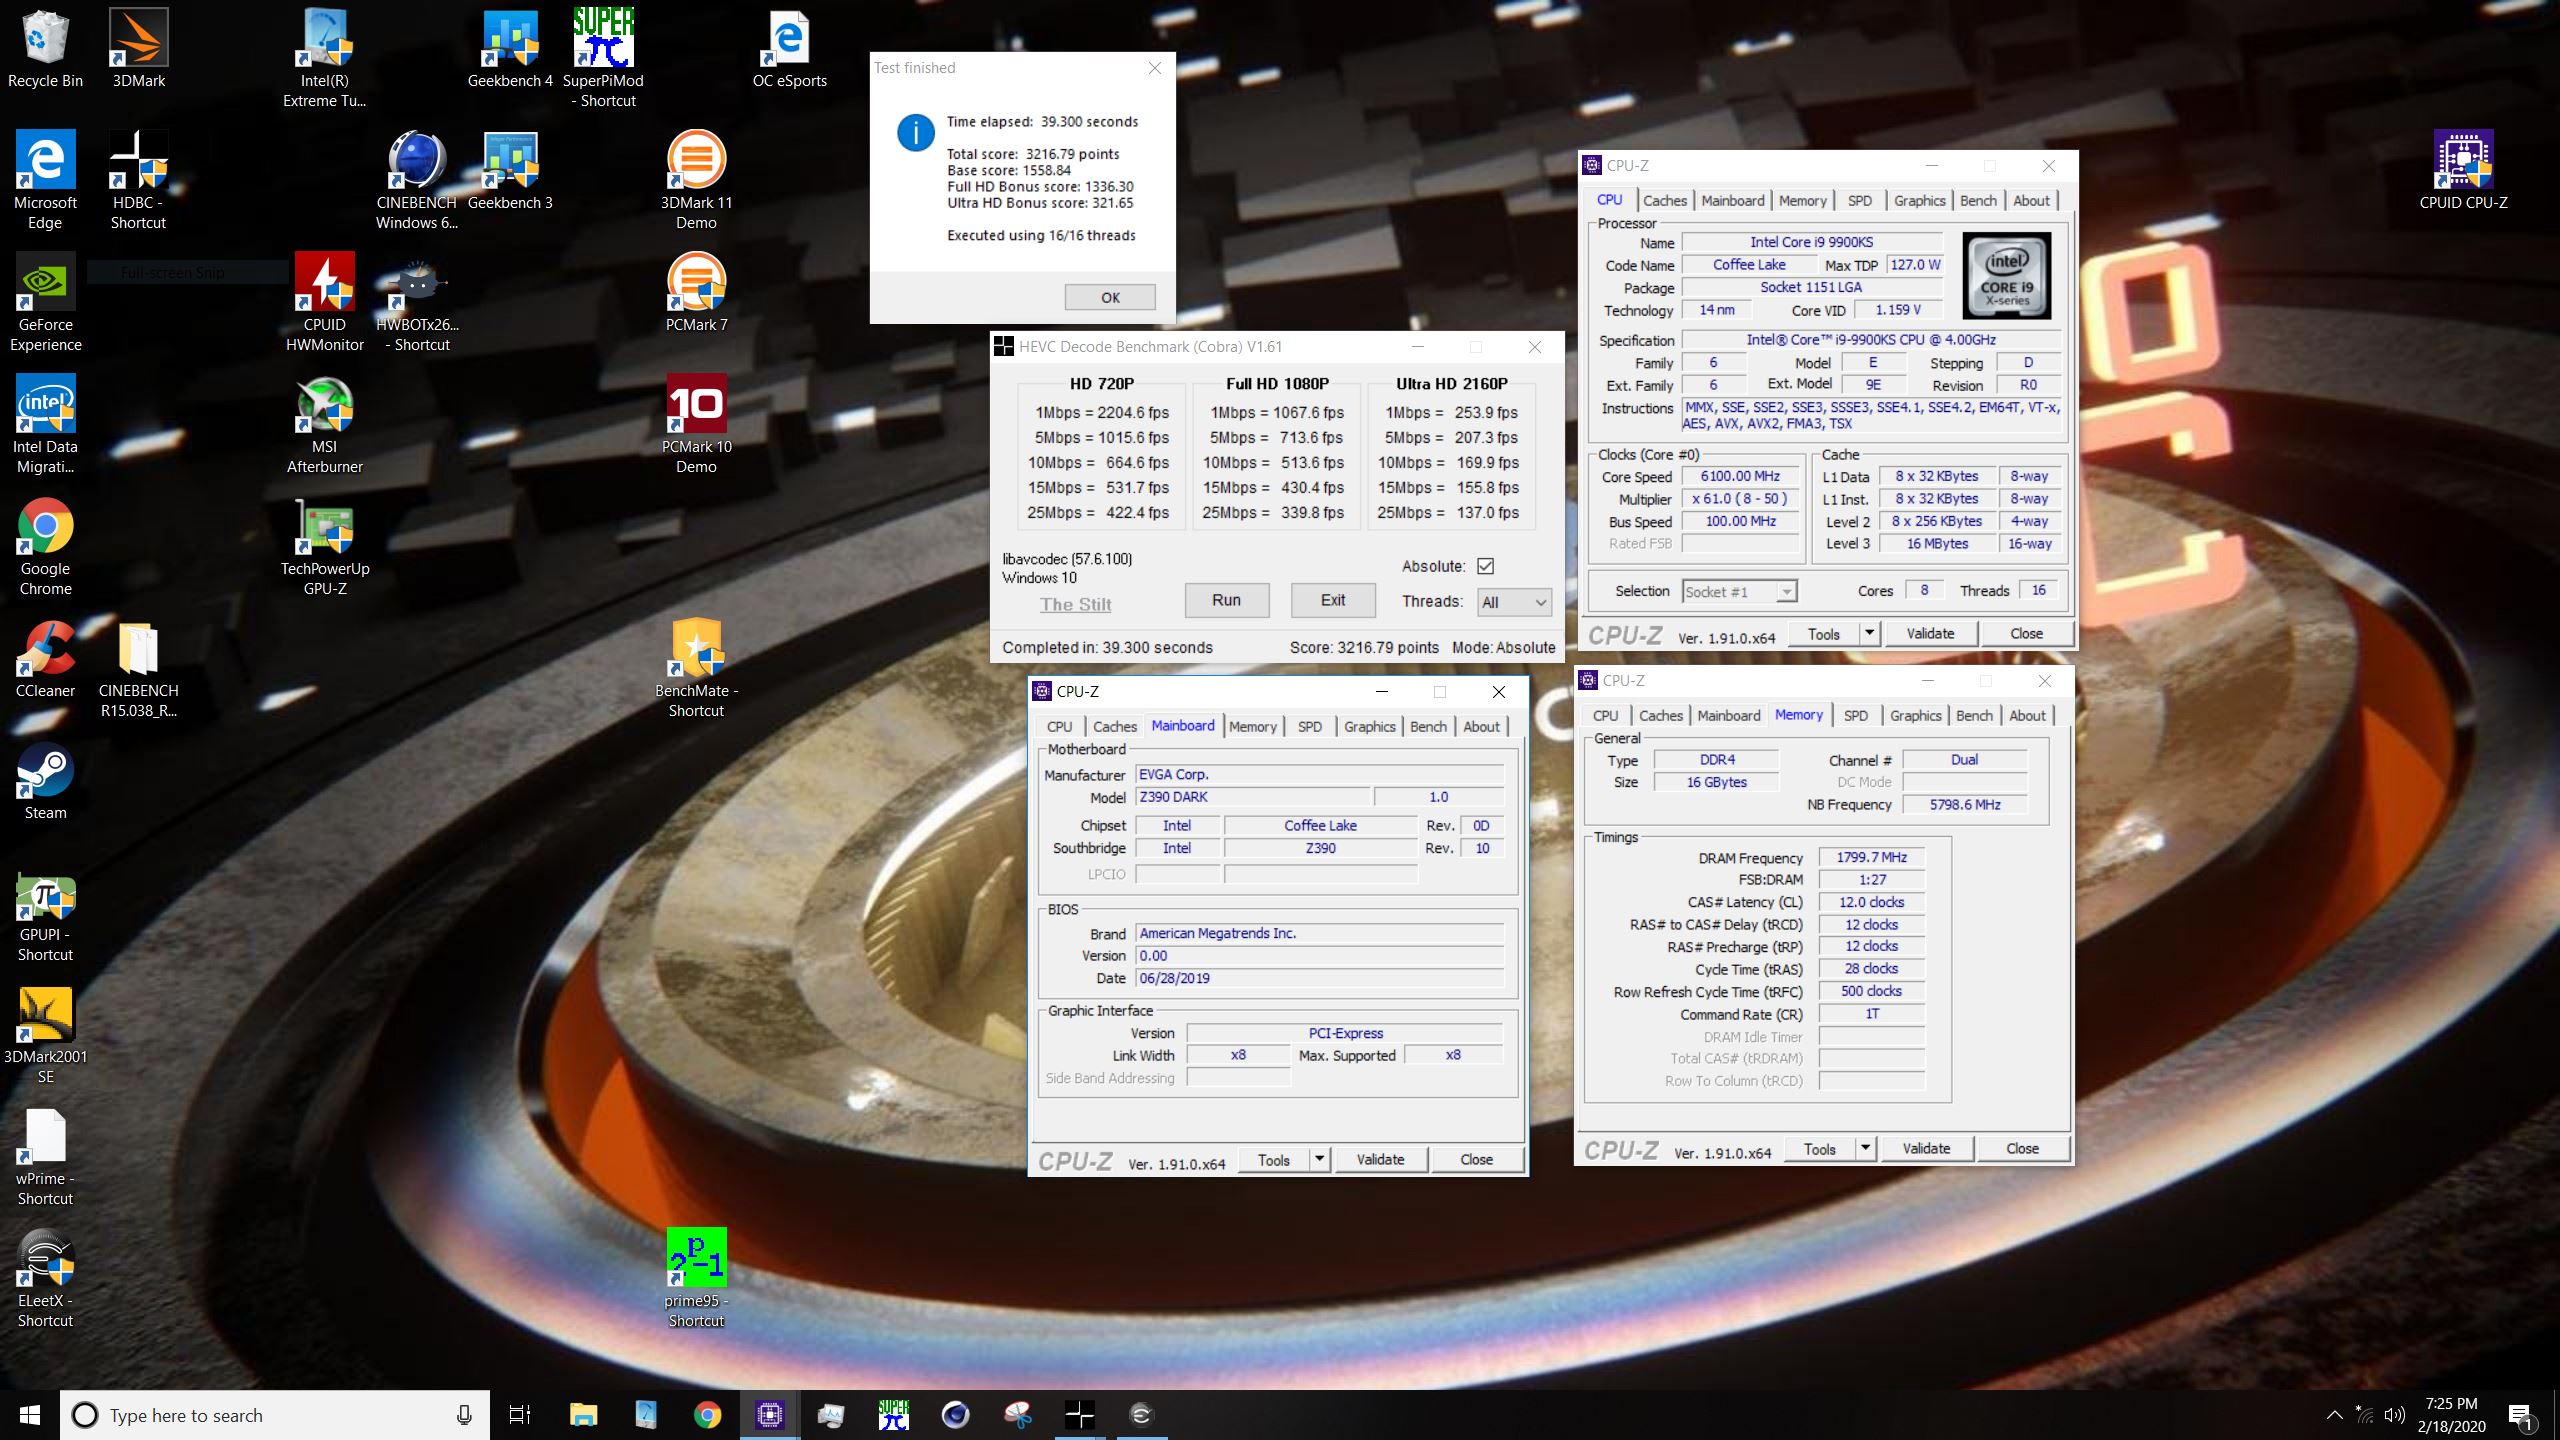Click Run in HEVC Decode Benchmark
Screen dimensions: 2560x1440
(x=1227, y=600)
